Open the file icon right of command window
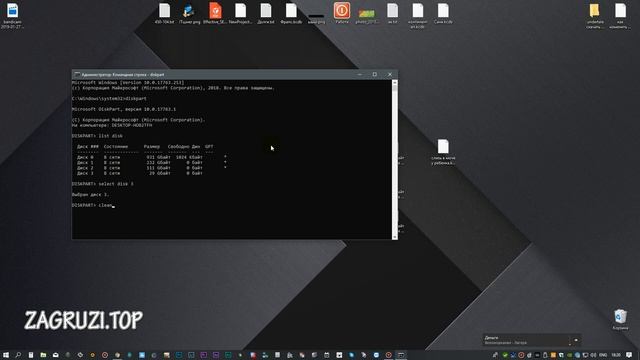This screenshot has height=360, width=640. pyautogui.click(x=443, y=152)
